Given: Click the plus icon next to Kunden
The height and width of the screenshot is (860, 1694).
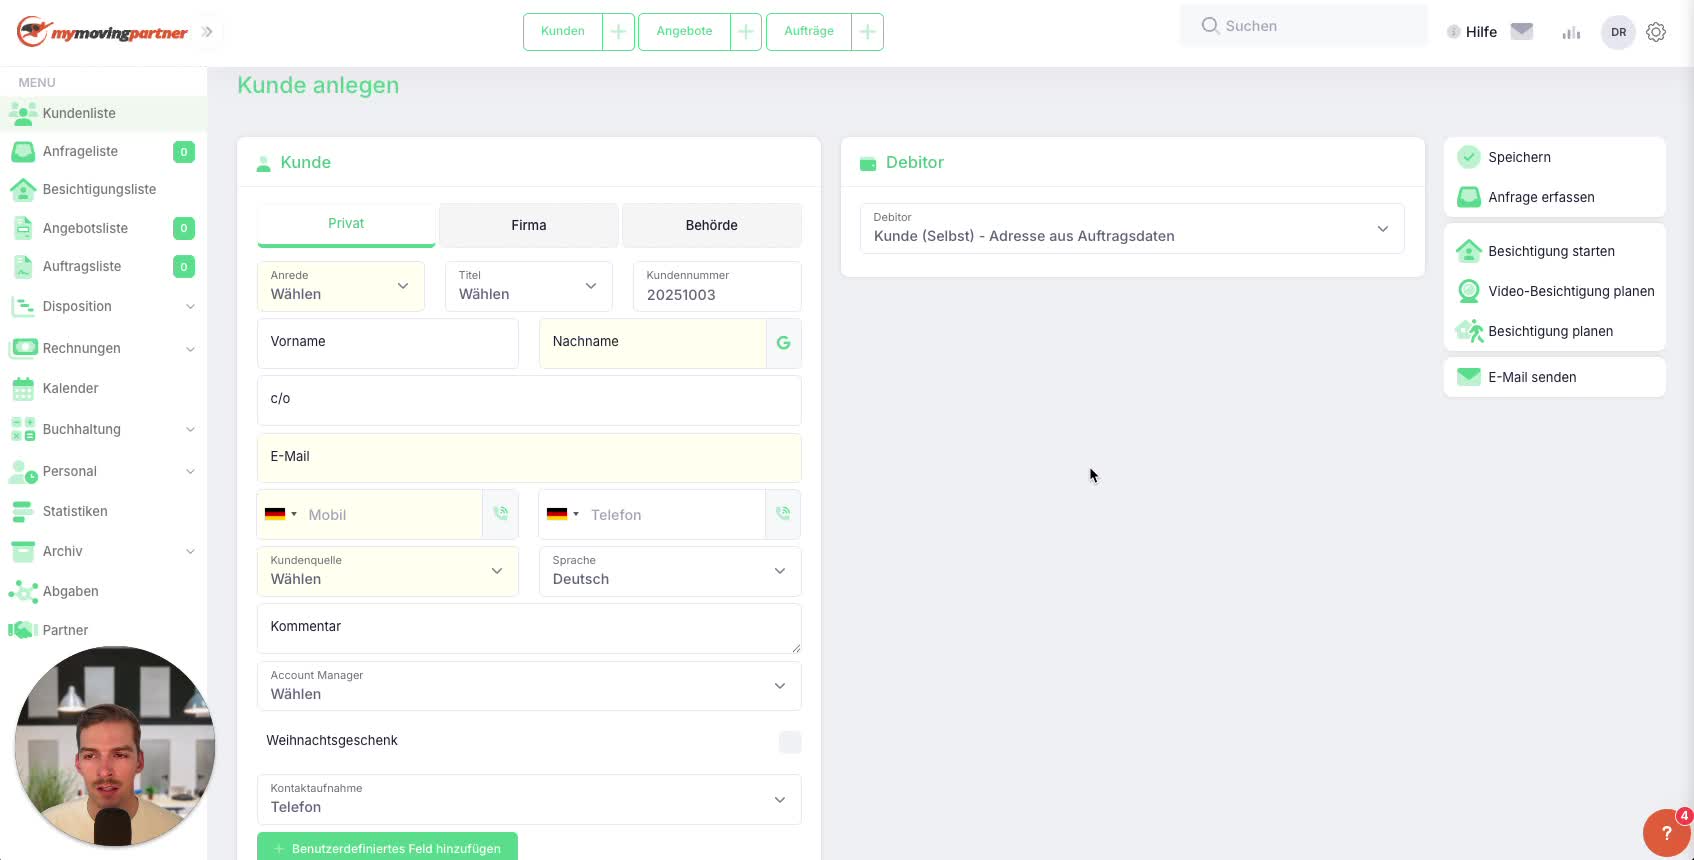Looking at the screenshot, I should (618, 32).
